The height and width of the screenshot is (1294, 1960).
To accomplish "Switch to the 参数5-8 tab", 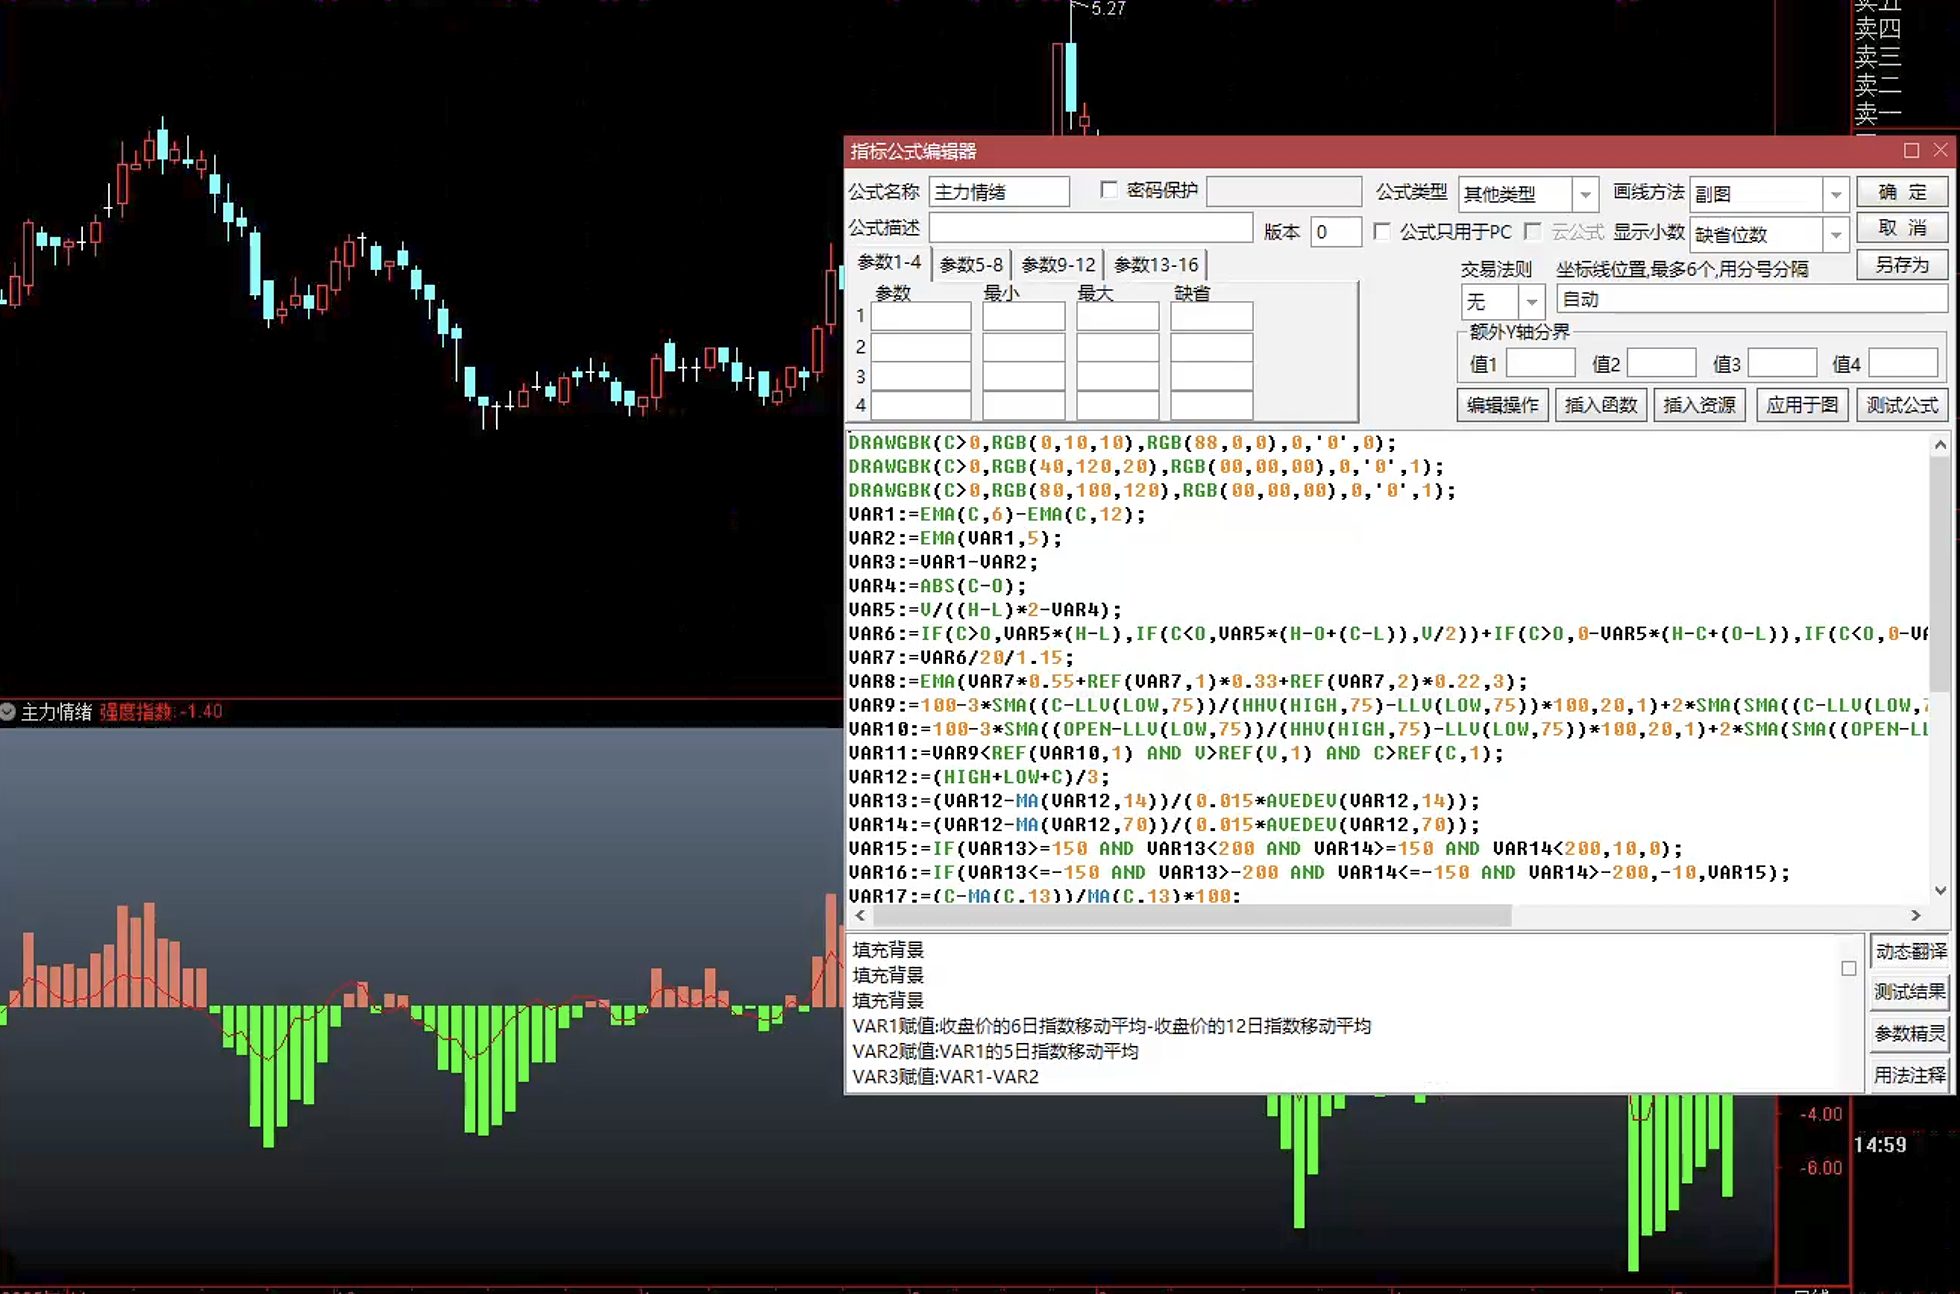I will [x=971, y=265].
